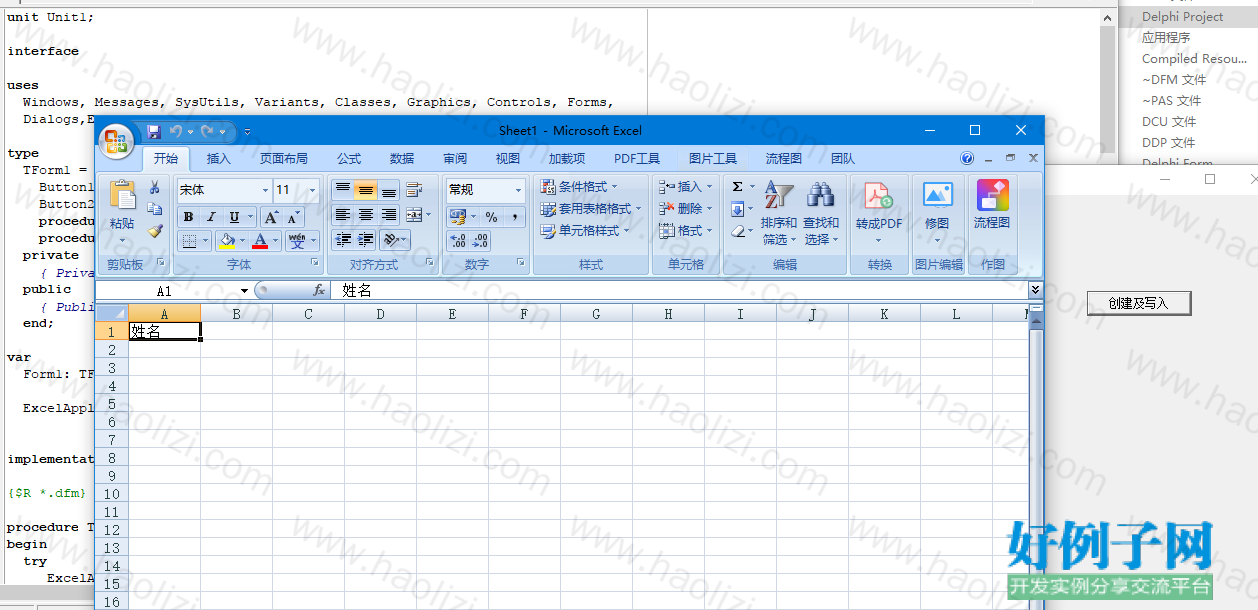The width and height of the screenshot is (1258, 610).
Task: Increase indent icon
Action: tap(366, 240)
